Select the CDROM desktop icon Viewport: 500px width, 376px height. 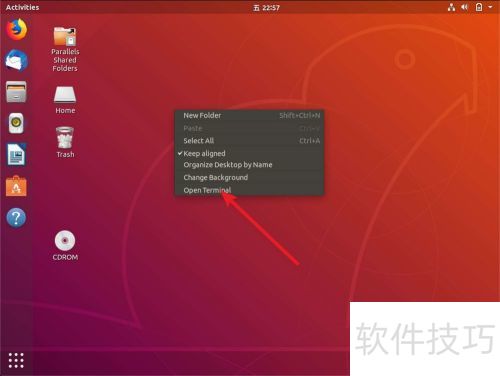click(65, 245)
